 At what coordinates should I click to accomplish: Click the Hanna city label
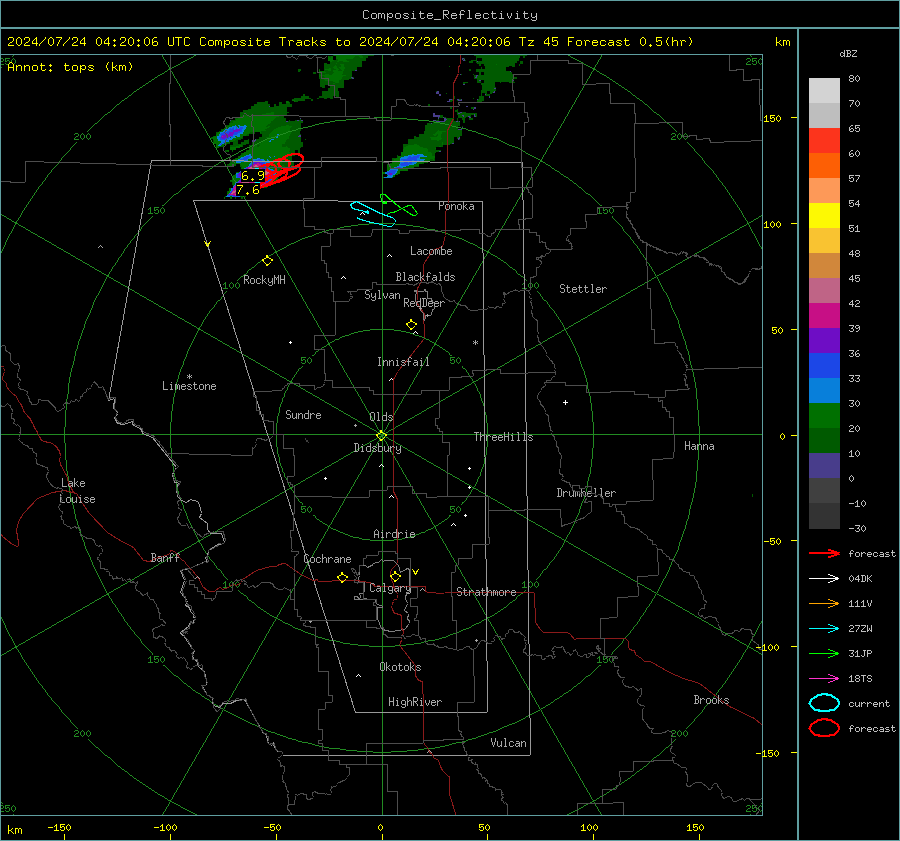click(699, 446)
